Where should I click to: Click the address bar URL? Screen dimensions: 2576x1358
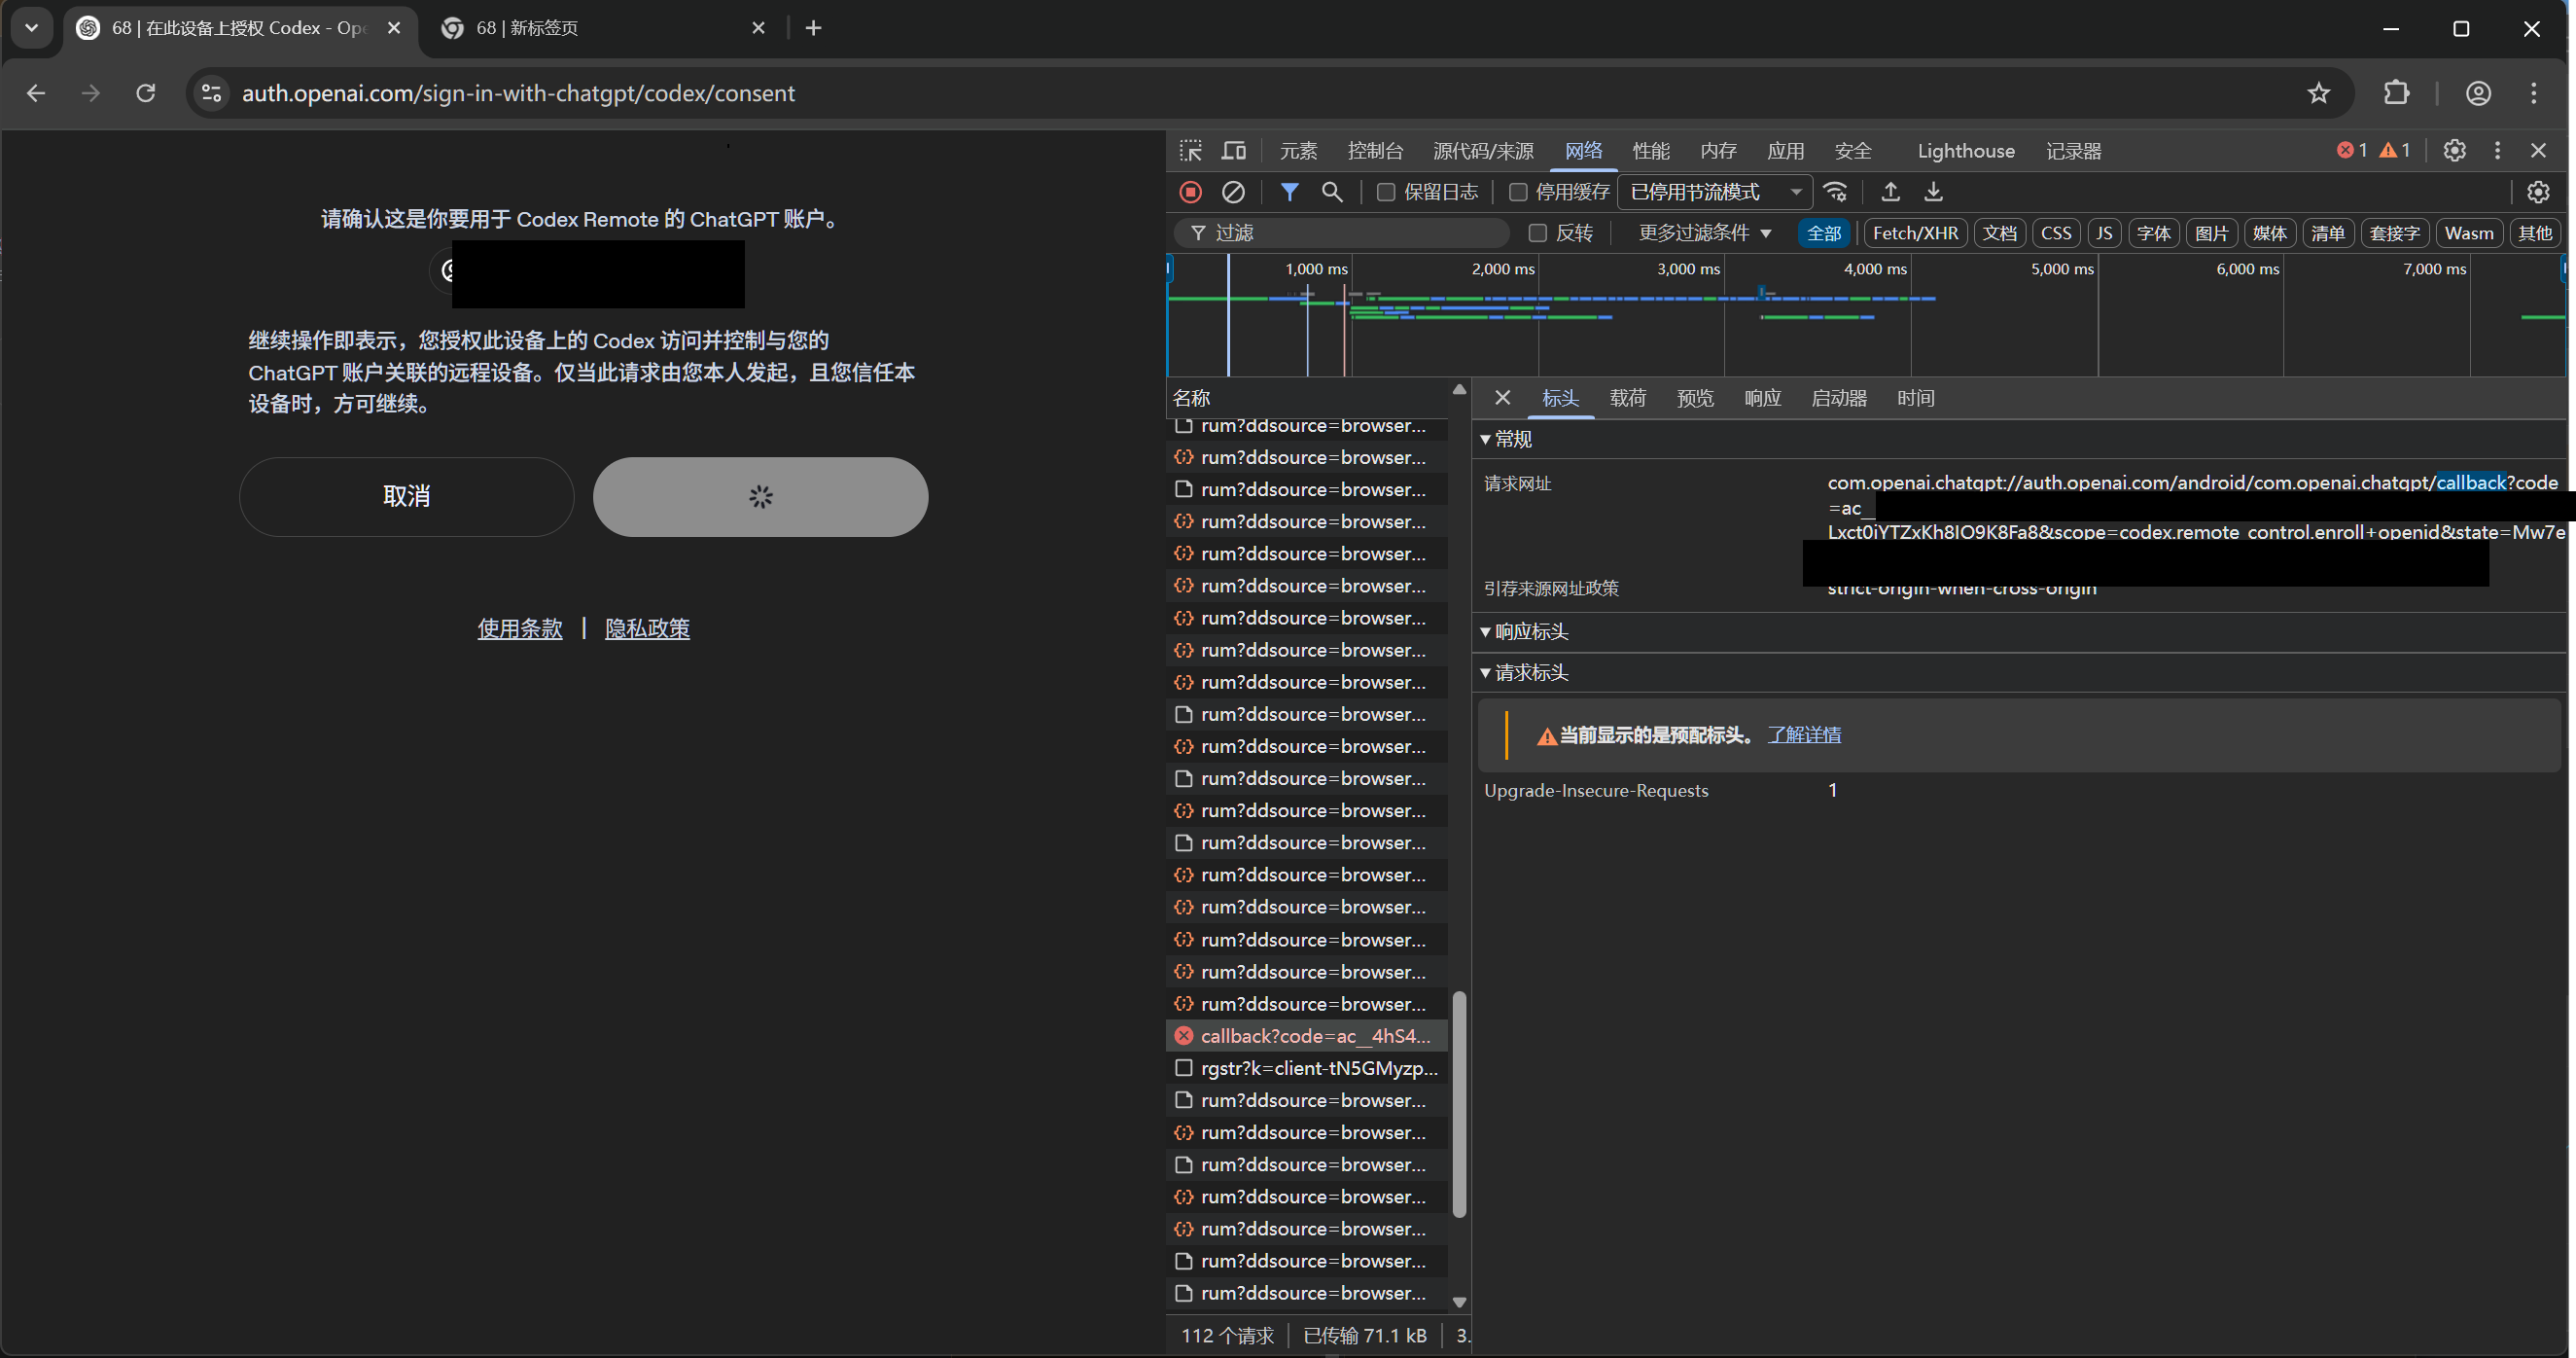(x=519, y=93)
